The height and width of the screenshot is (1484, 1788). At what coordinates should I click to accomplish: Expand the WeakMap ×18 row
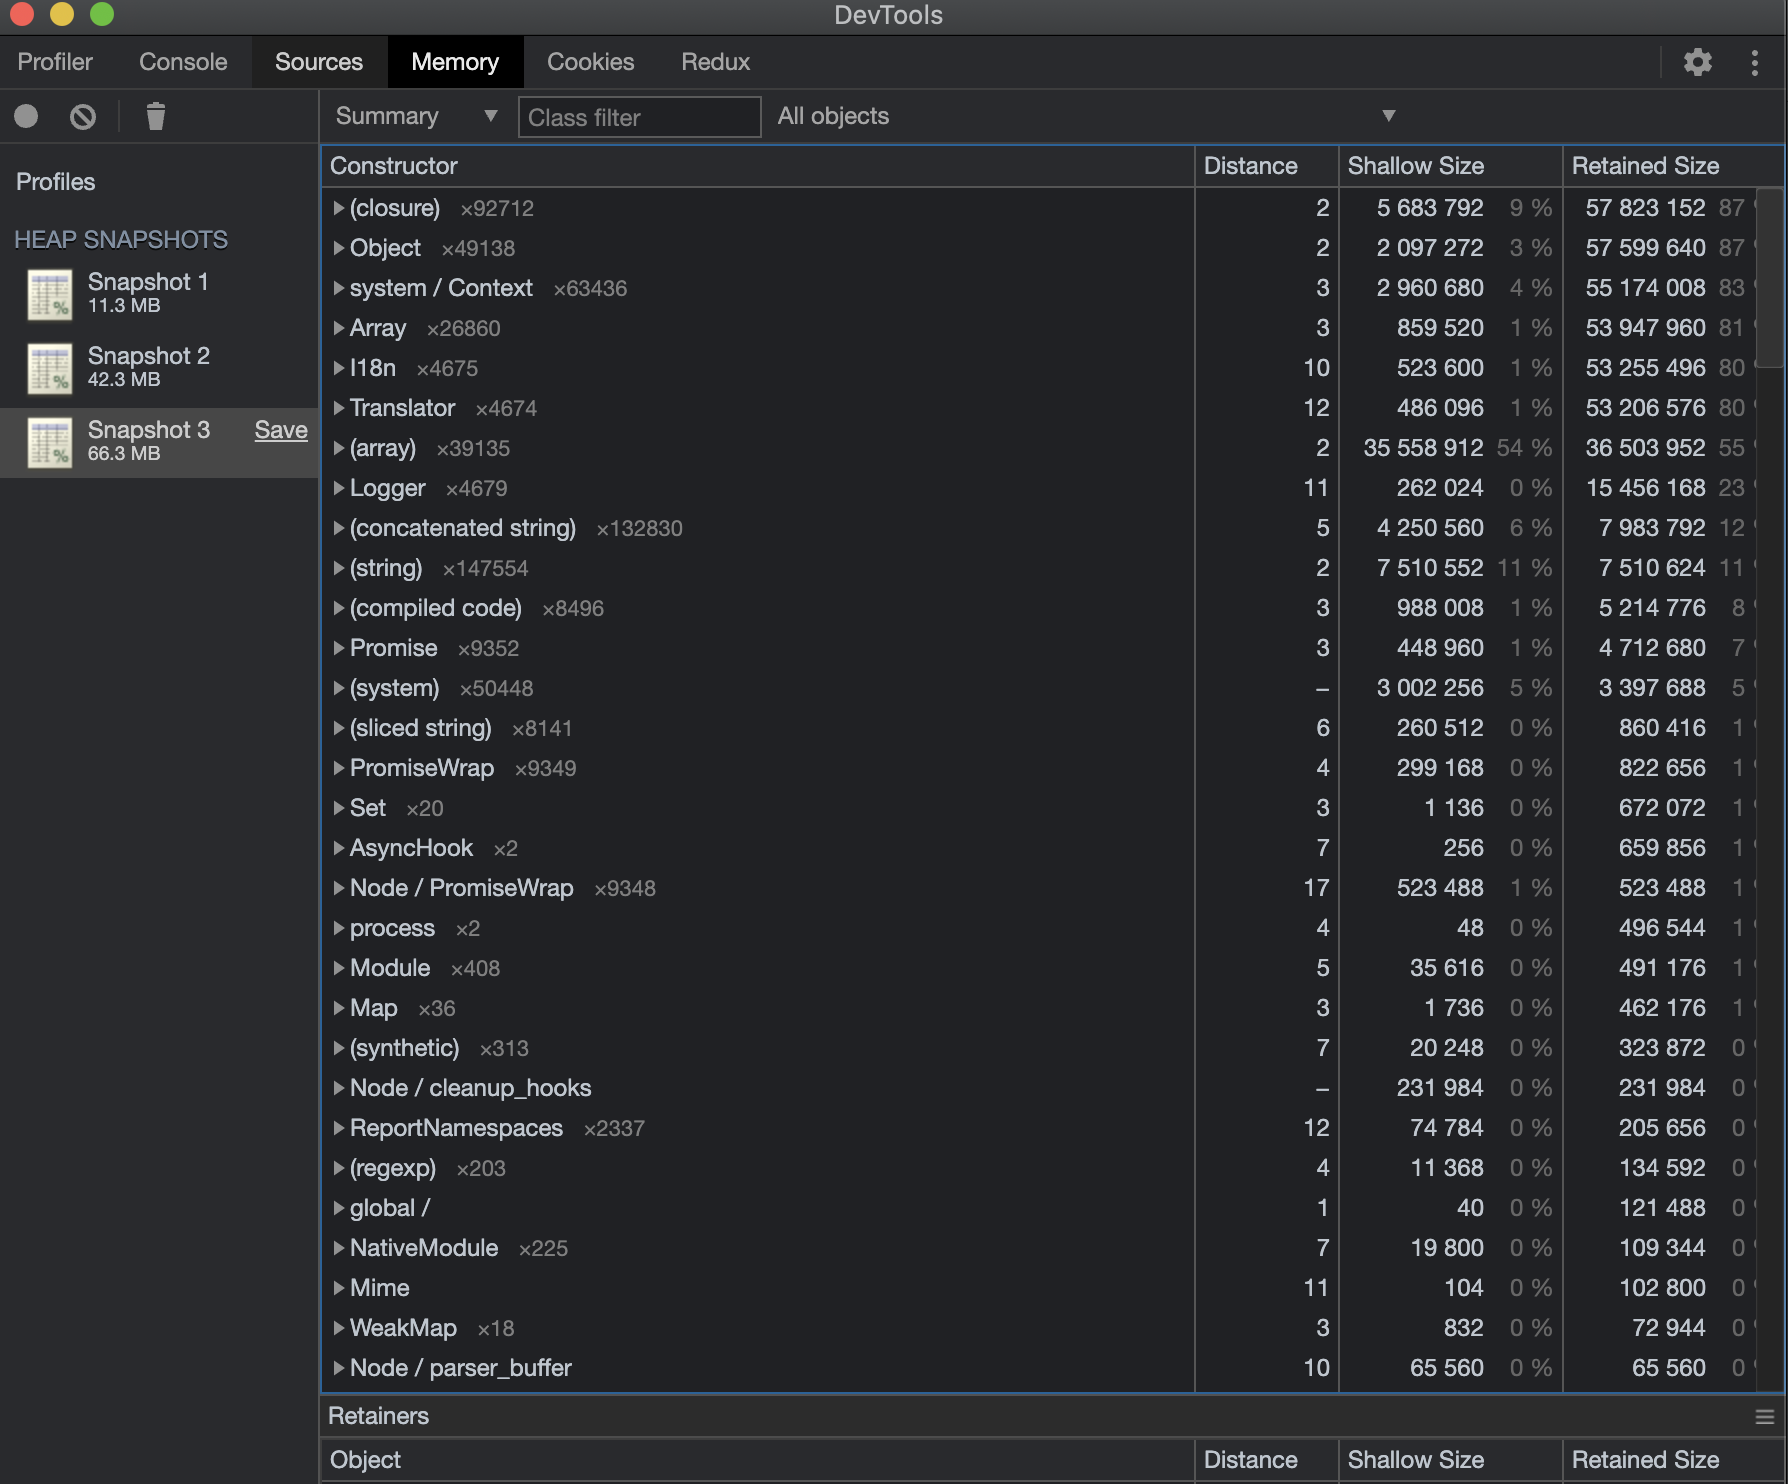click(x=339, y=1328)
